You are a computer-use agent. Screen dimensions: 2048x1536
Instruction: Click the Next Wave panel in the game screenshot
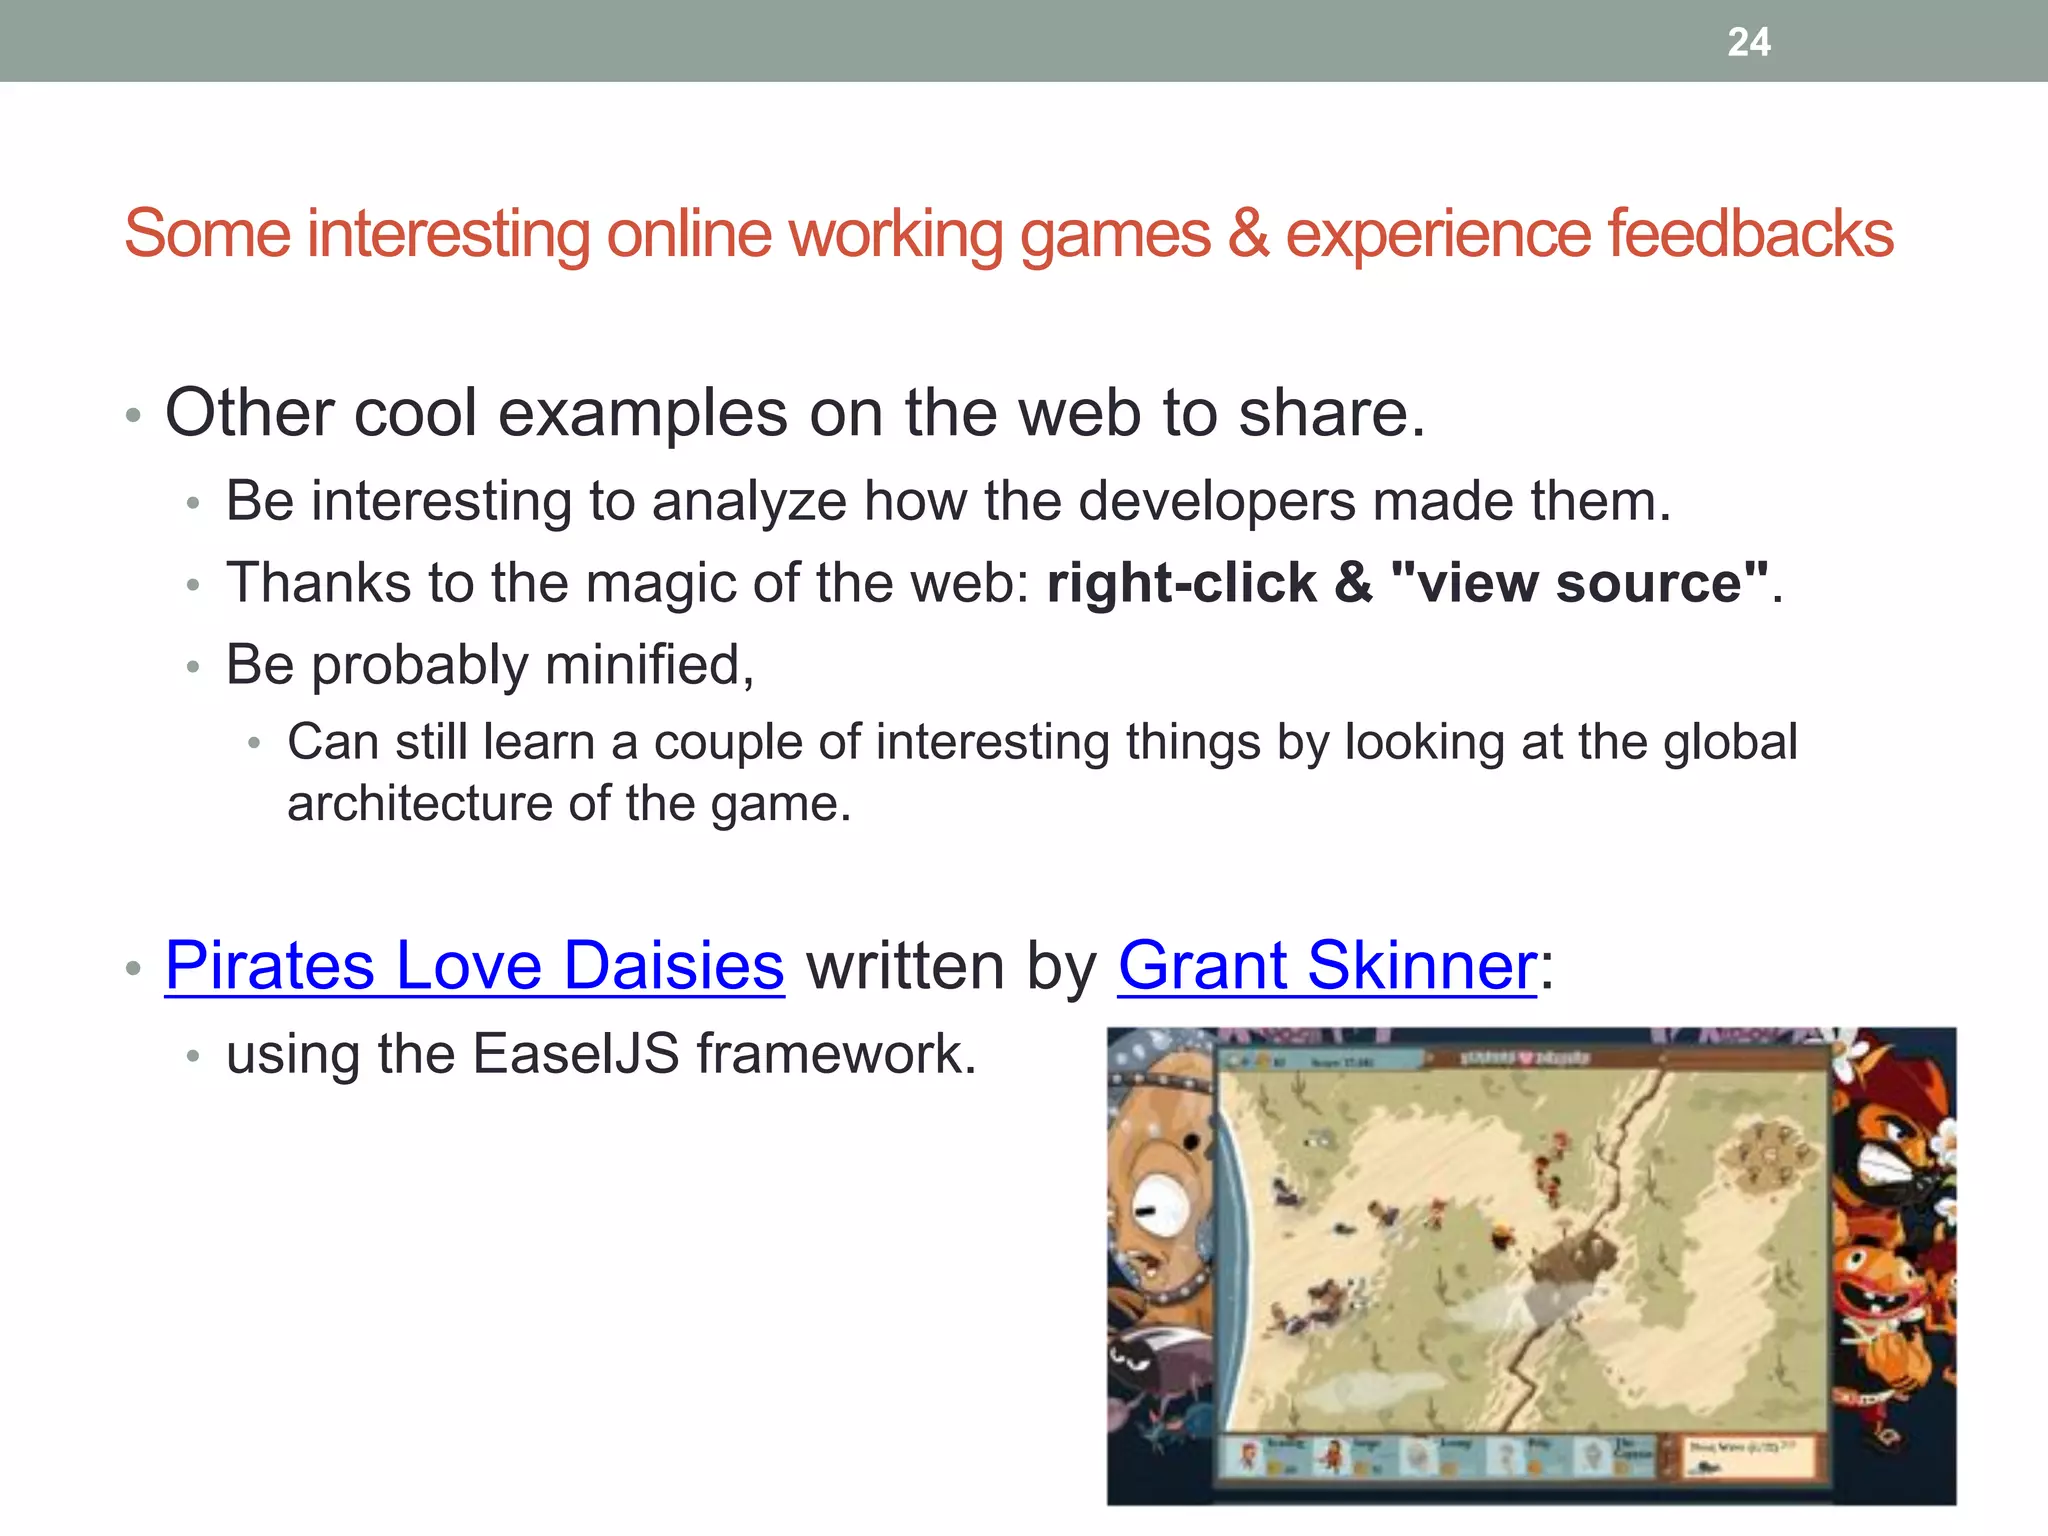(x=1745, y=1456)
